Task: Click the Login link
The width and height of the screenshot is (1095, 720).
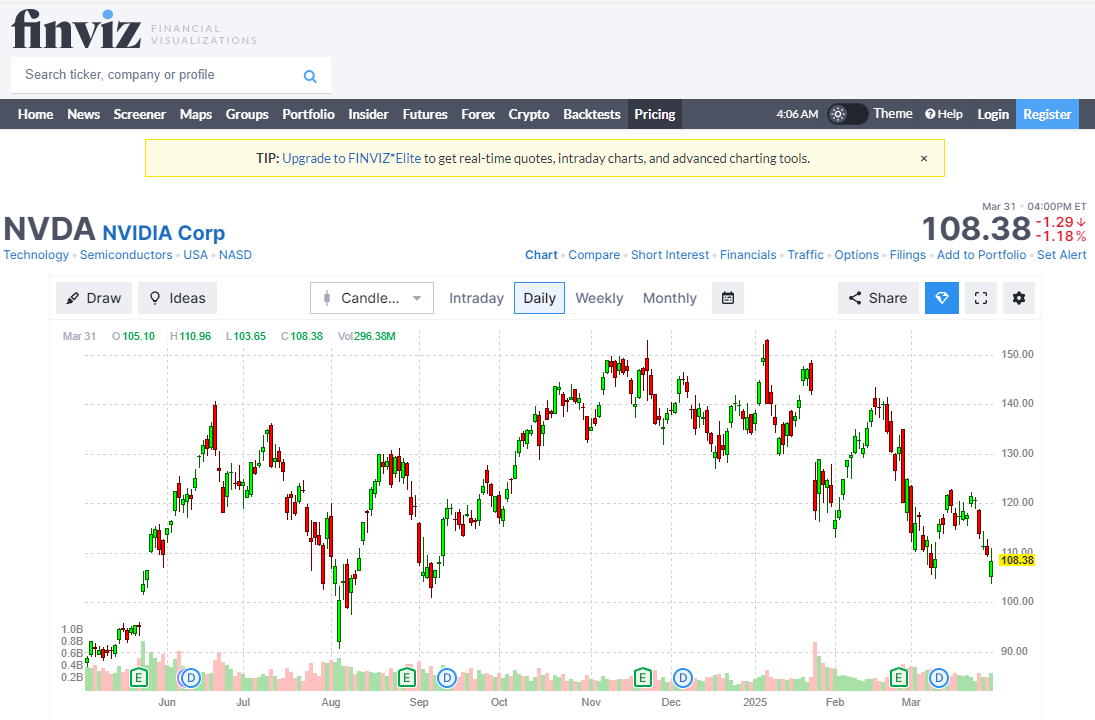Action: click(x=993, y=114)
